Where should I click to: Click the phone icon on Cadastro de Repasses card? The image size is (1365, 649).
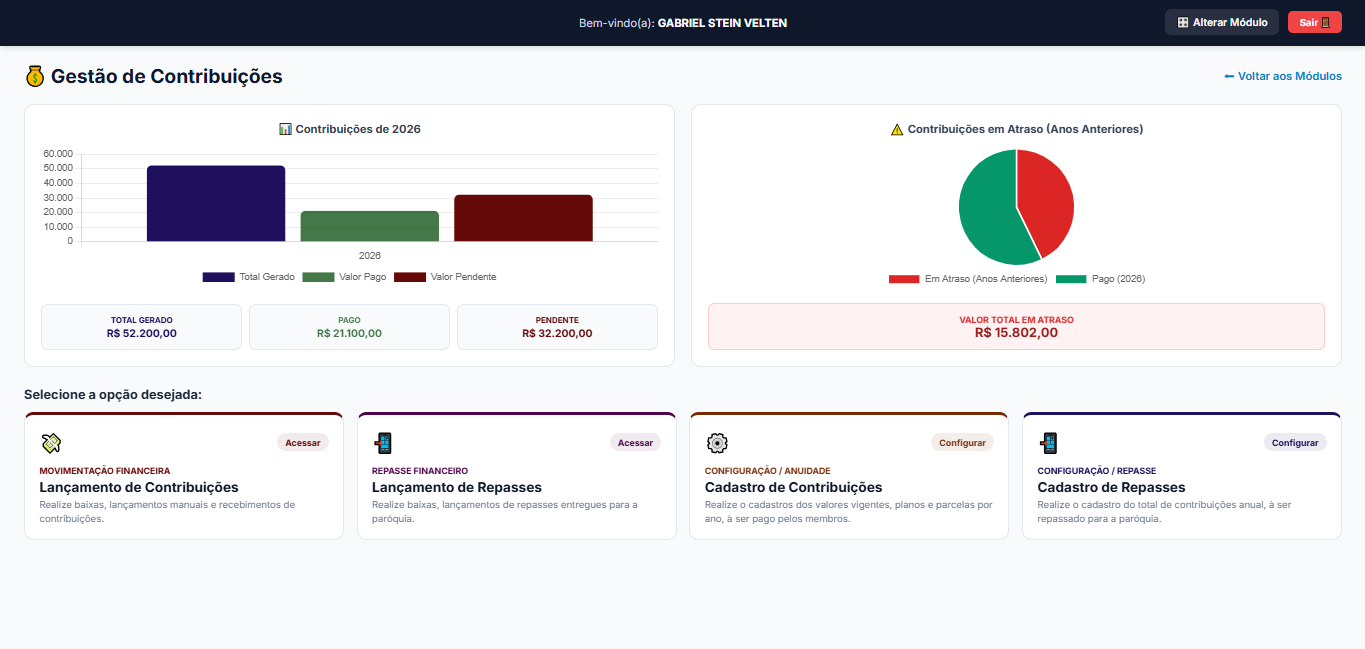tap(1048, 443)
